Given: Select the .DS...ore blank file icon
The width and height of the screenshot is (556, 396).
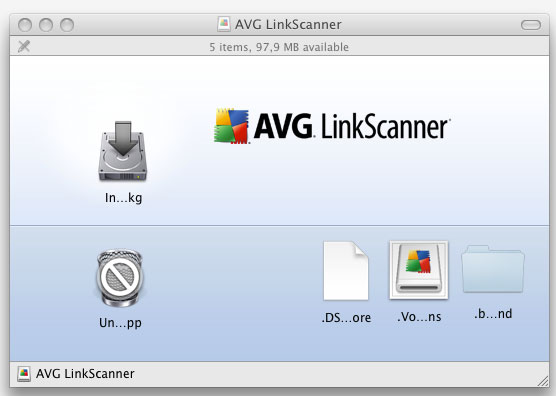Looking at the screenshot, I should click(346, 271).
